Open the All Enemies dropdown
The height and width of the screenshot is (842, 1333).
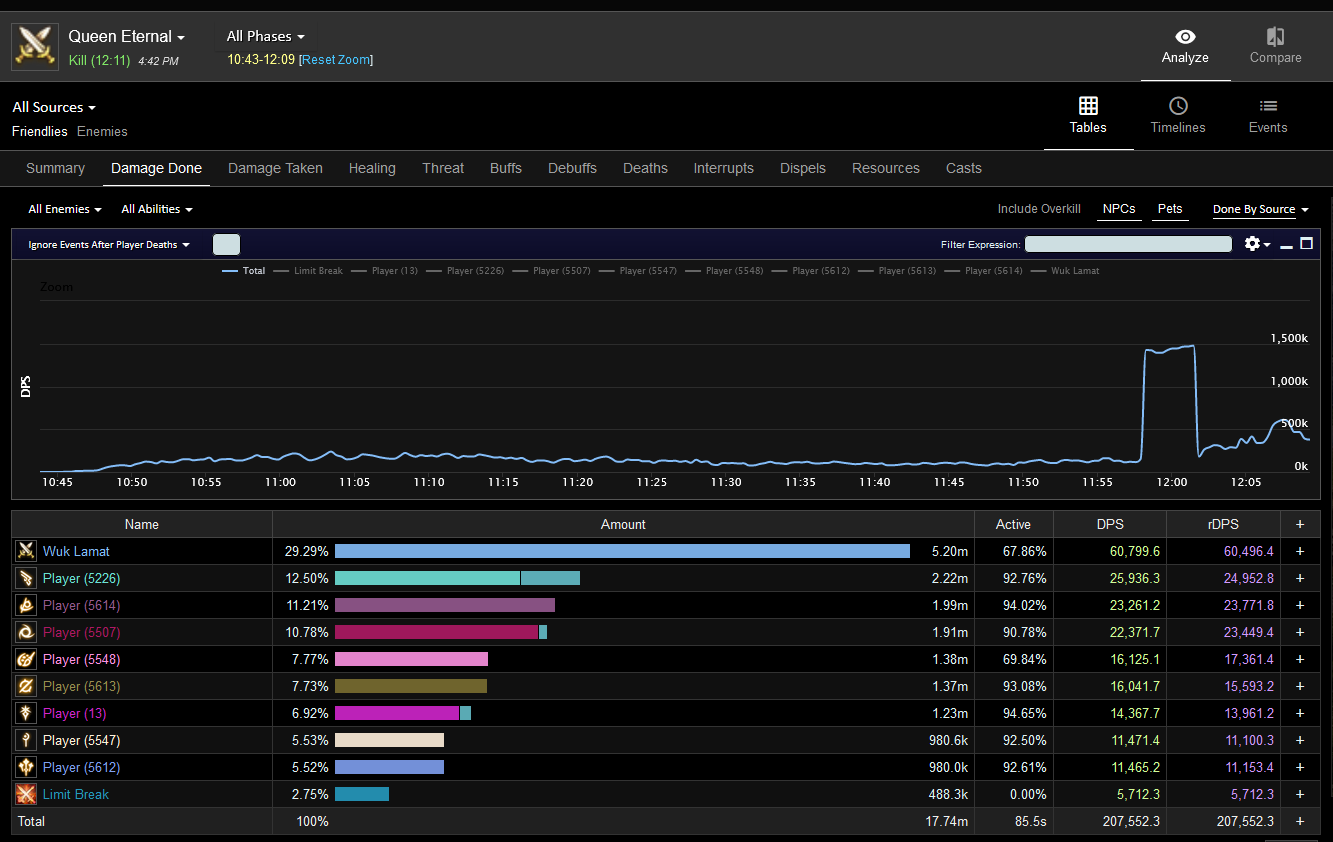pyautogui.click(x=65, y=209)
